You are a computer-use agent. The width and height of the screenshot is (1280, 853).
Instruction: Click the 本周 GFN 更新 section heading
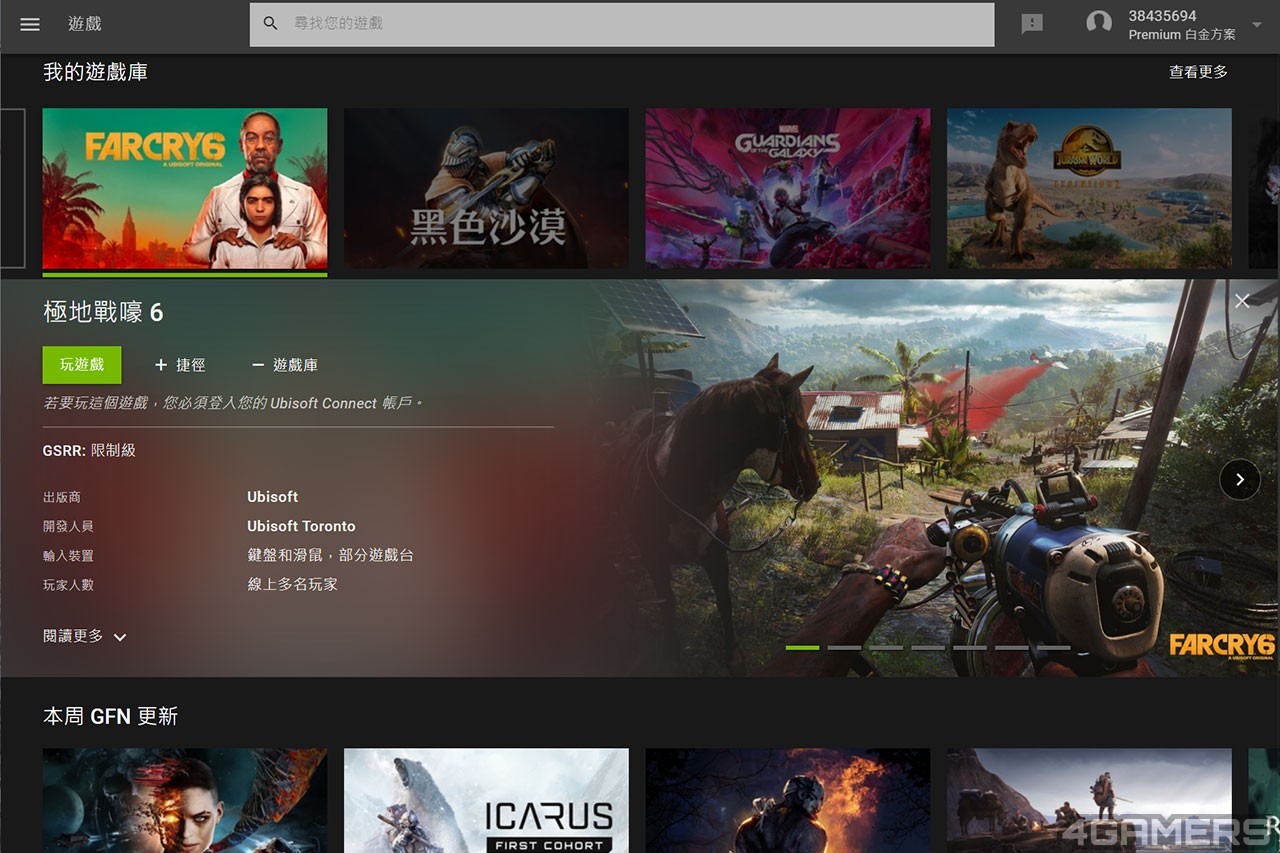tap(110, 716)
